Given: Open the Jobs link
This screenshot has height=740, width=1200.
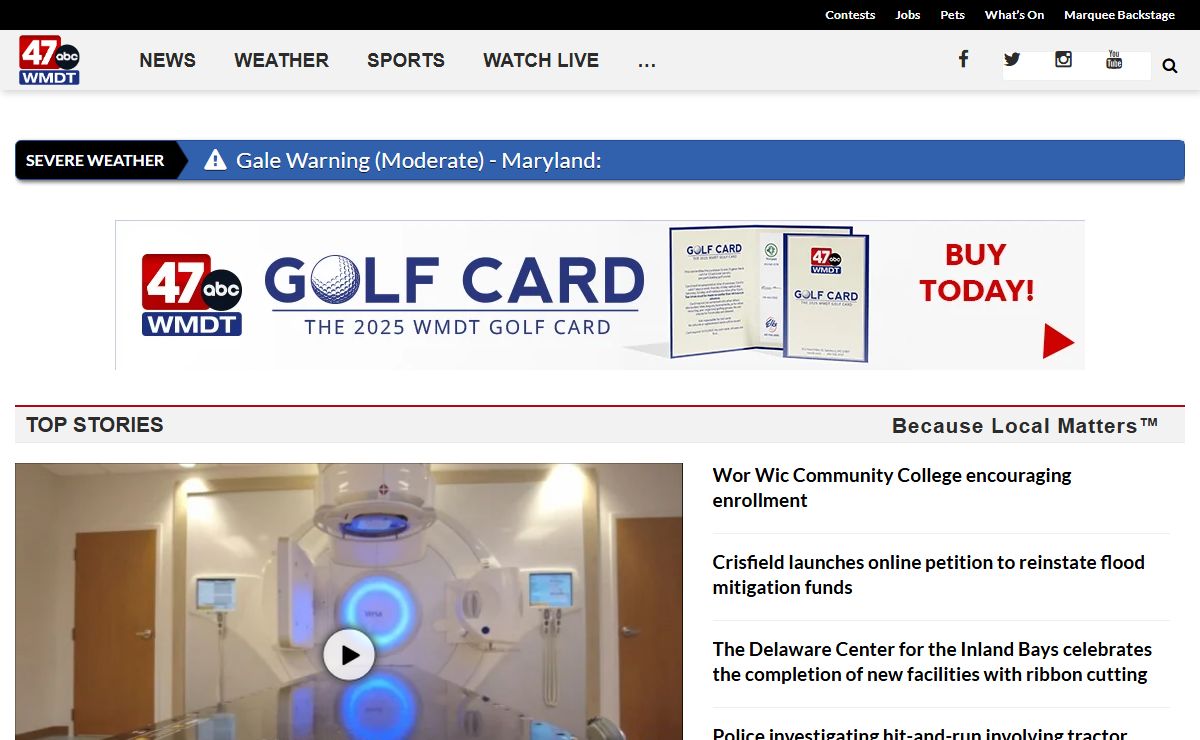Looking at the screenshot, I should click(x=908, y=15).
